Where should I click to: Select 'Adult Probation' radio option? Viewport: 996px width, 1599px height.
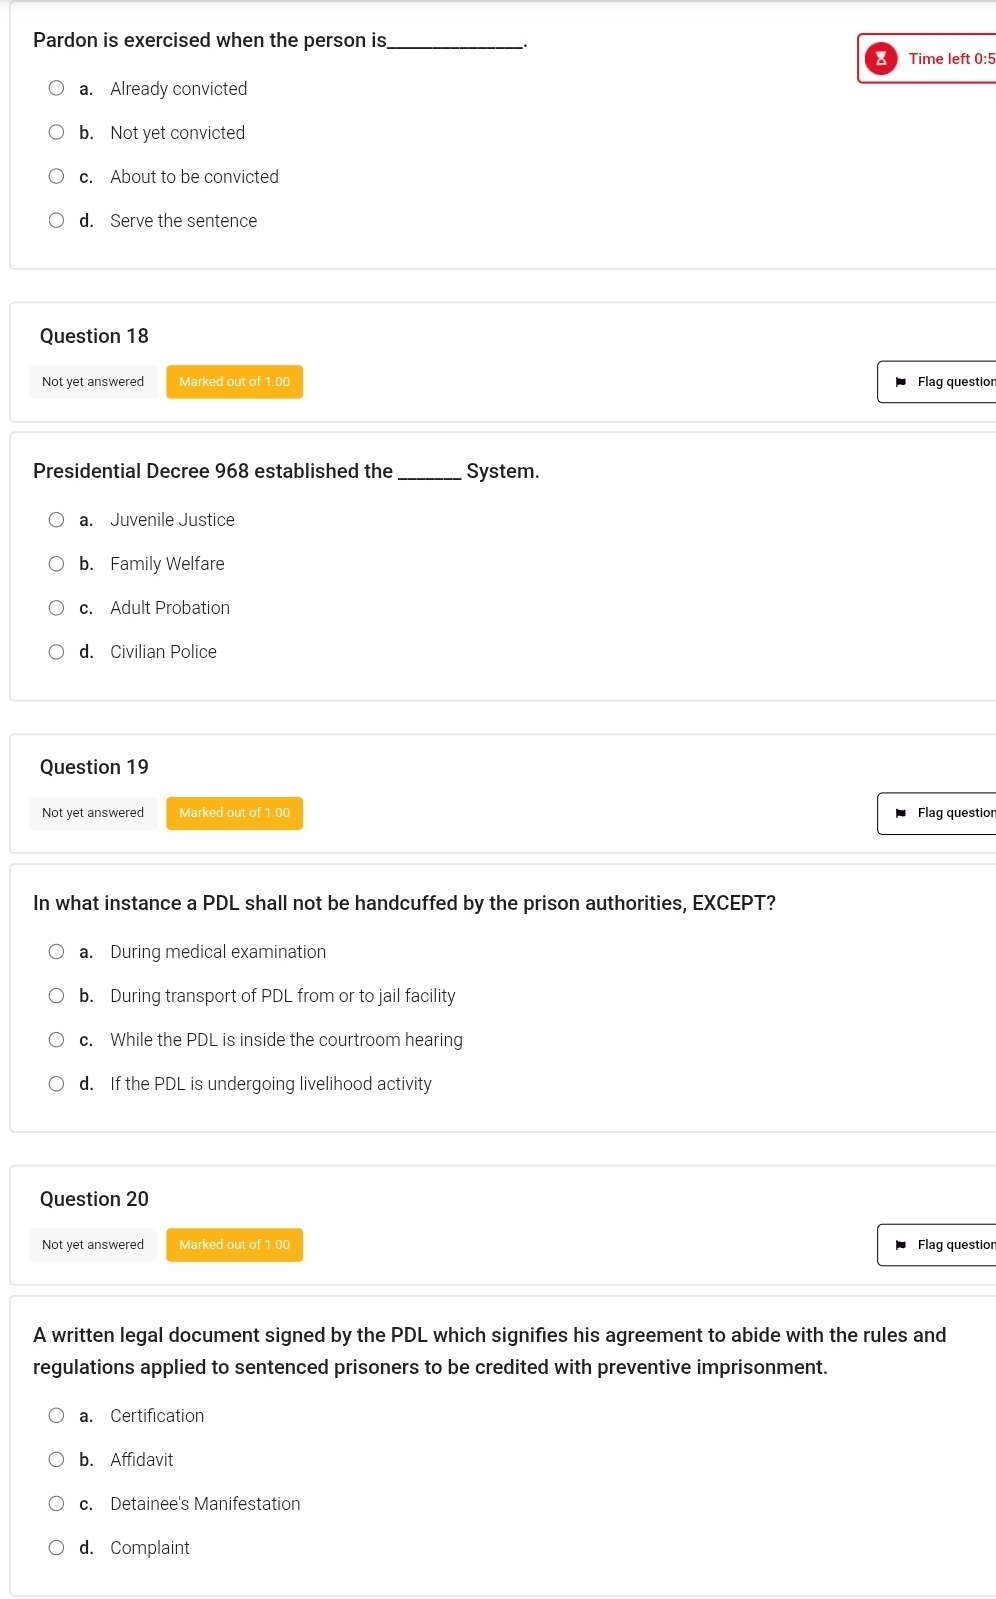(57, 608)
